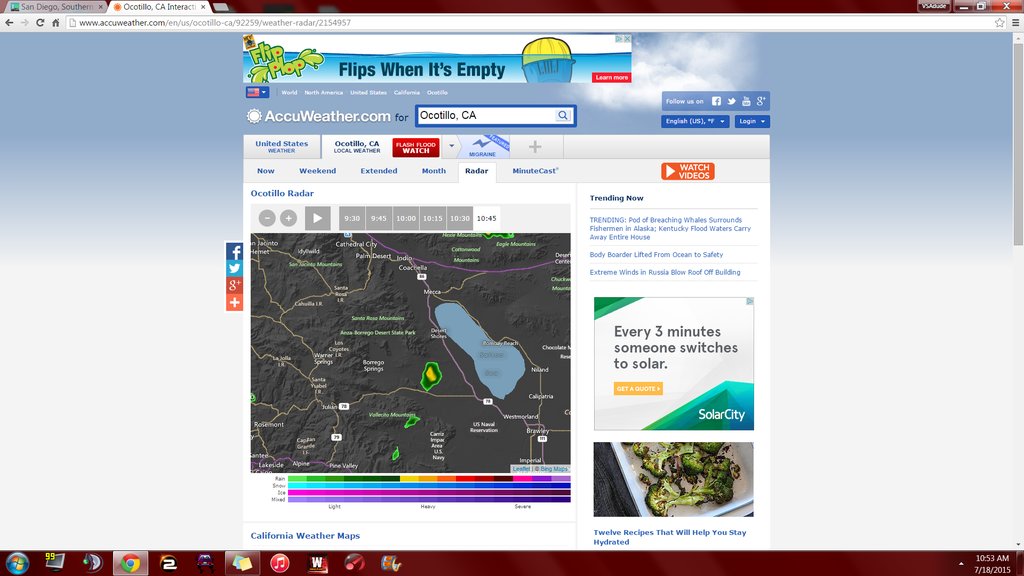The height and width of the screenshot is (576, 1024).
Task: Open AccuWeather's YouTube channel from Follow us
Action: [x=746, y=101]
